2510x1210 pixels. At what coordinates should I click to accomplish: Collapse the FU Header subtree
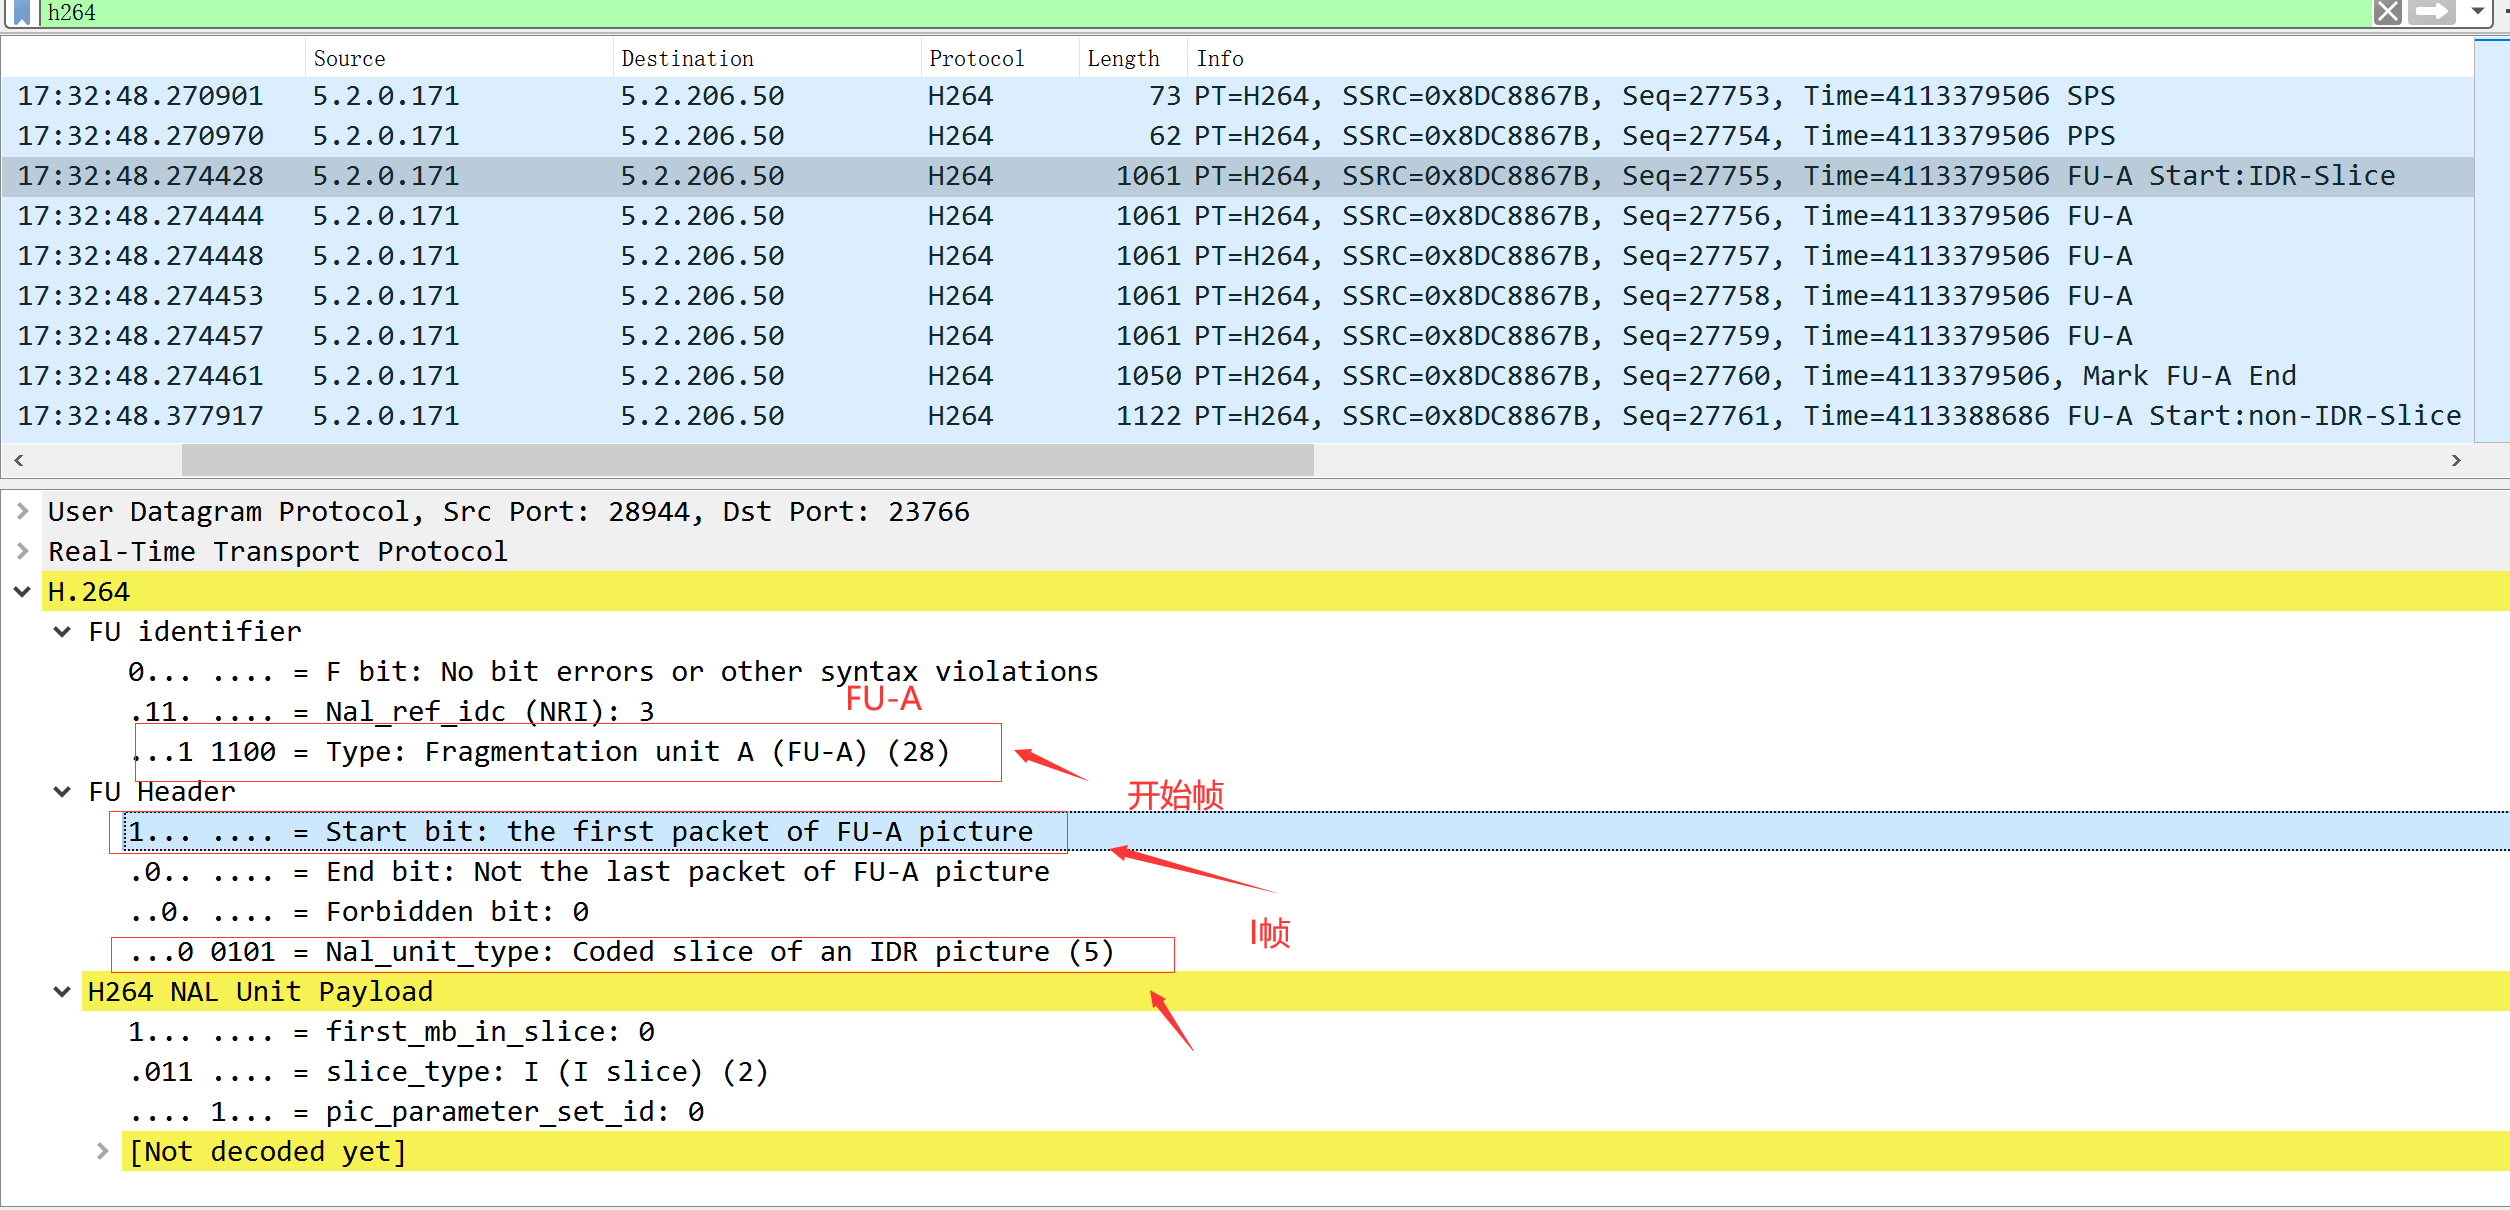pos(62,792)
